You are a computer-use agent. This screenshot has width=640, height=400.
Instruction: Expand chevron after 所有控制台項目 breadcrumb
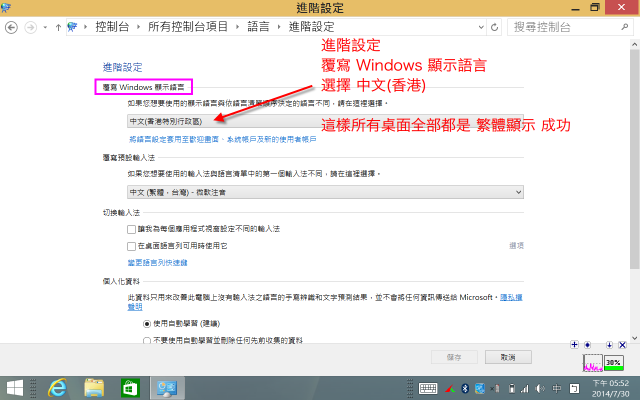[237, 27]
